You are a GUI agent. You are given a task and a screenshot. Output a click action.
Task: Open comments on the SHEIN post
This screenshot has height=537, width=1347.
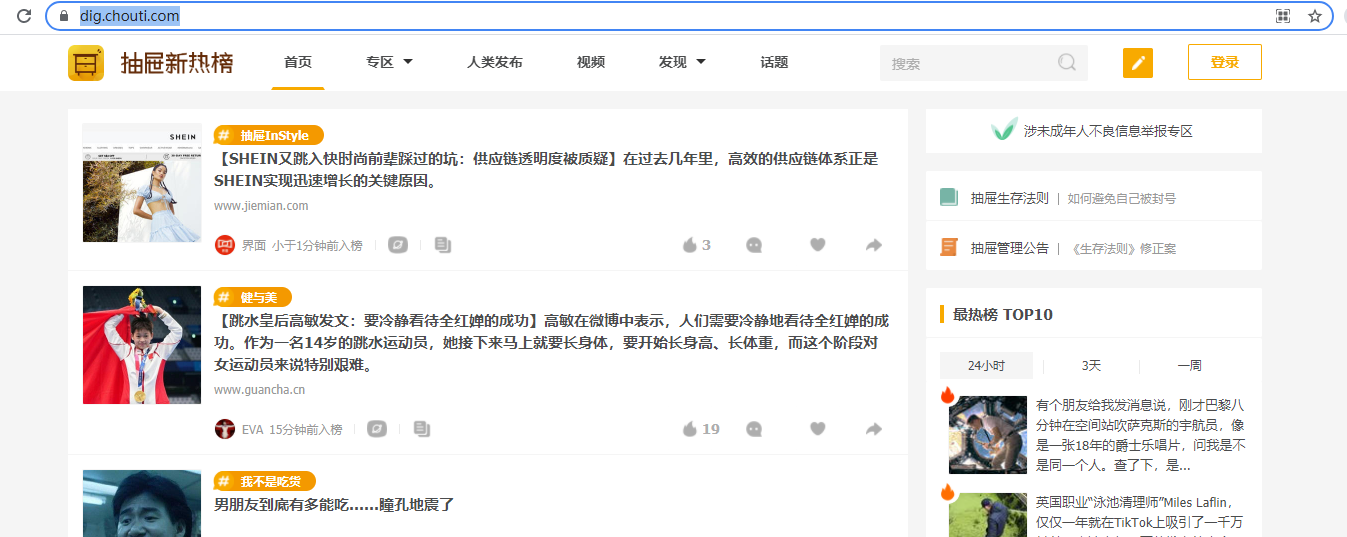click(x=754, y=245)
